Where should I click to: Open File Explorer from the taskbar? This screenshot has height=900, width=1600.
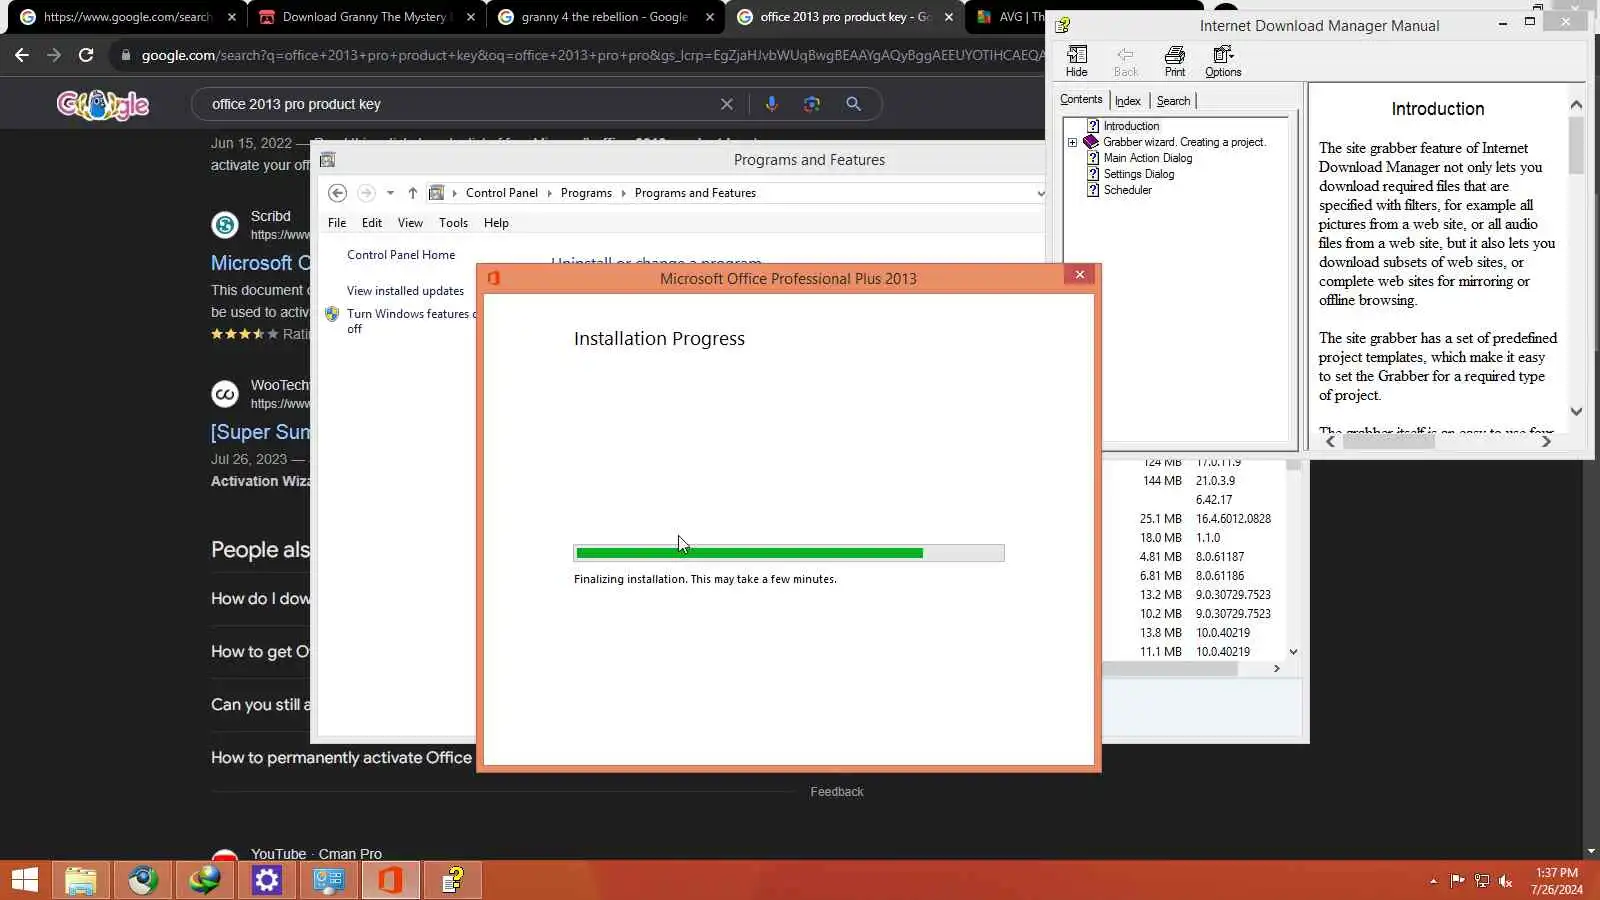click(80, 880)
